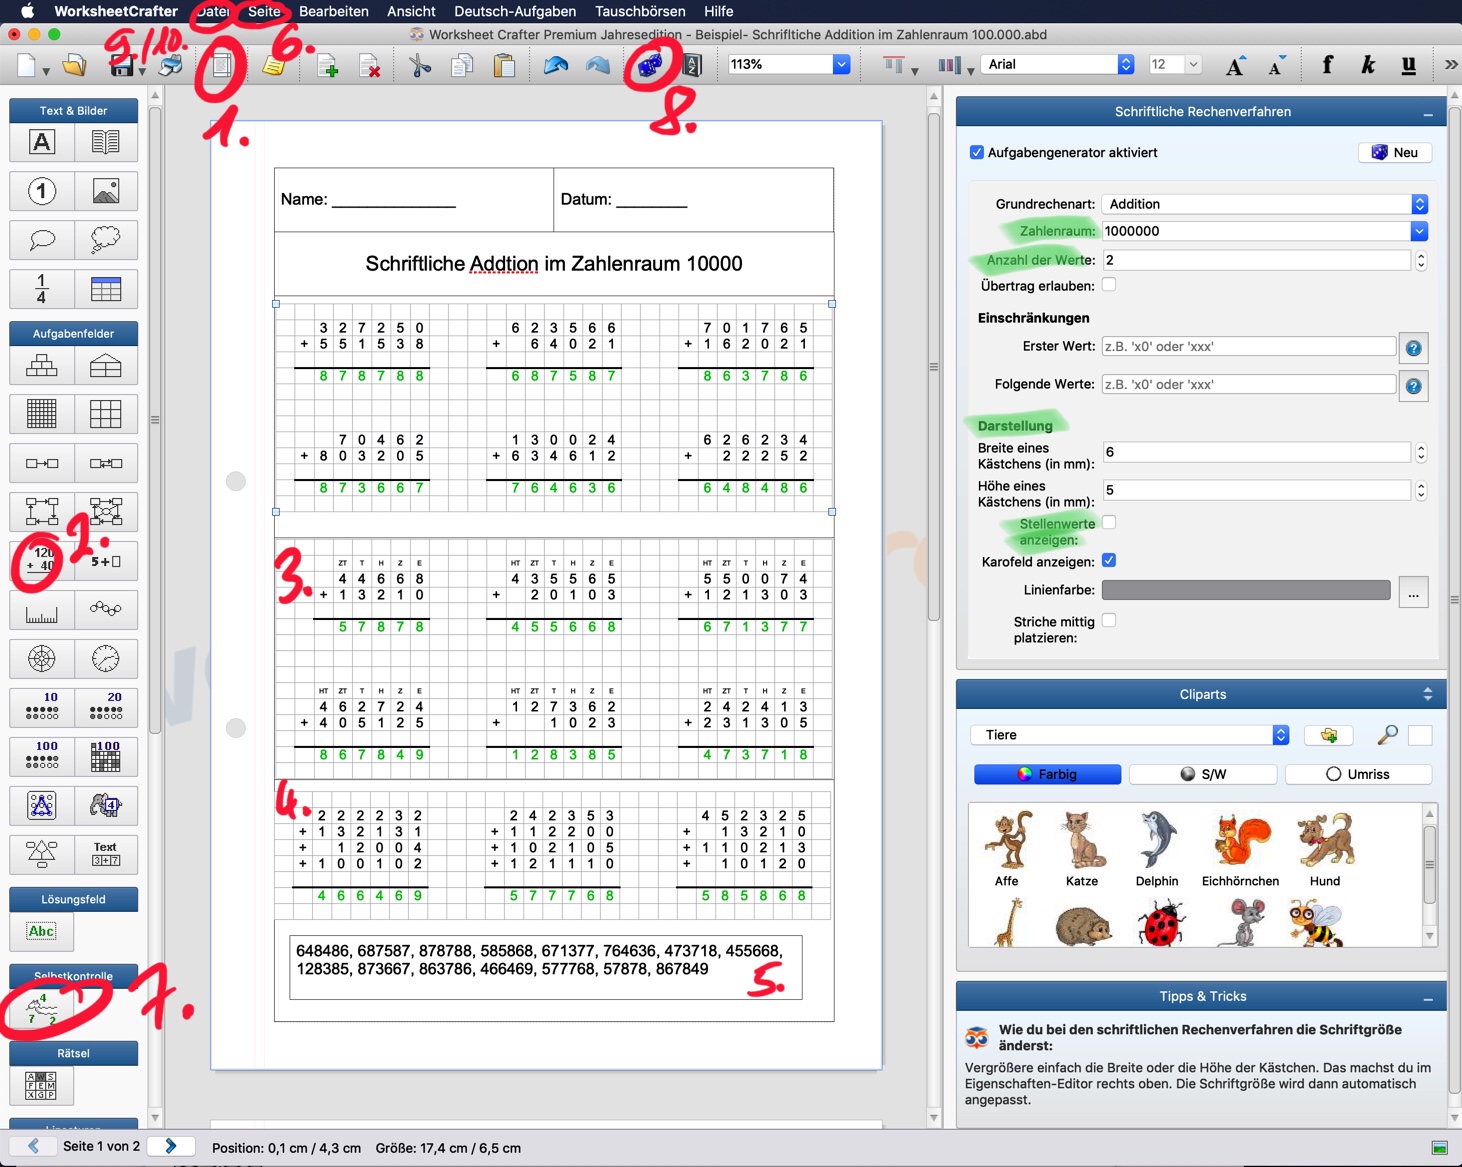Image resolution: width=1462 pixels, height=1167 pixels.
Task: Open the Grundrechenart dropdown
Action: (1264, 204)
